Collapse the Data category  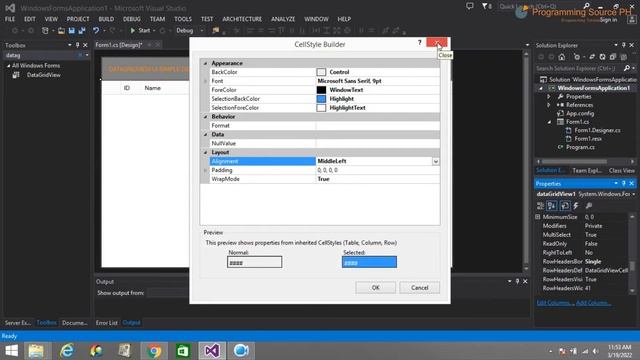(205, 134)
